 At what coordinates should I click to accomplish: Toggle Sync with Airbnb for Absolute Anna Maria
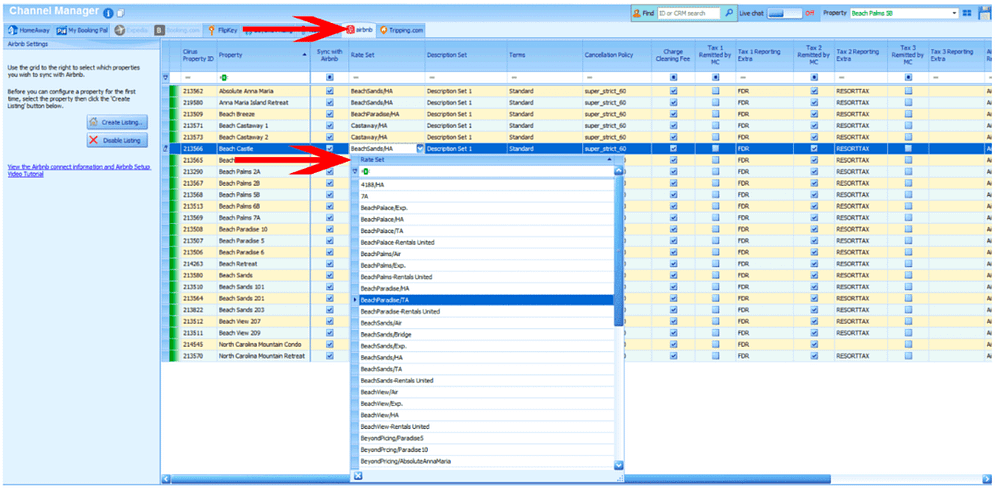[x=330, y=91]
